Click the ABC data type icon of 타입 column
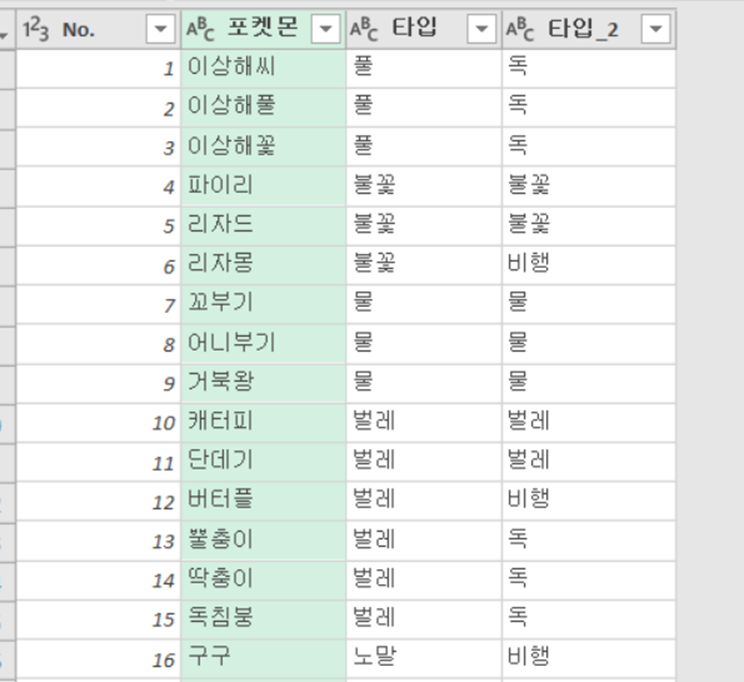 pos(364,30)
